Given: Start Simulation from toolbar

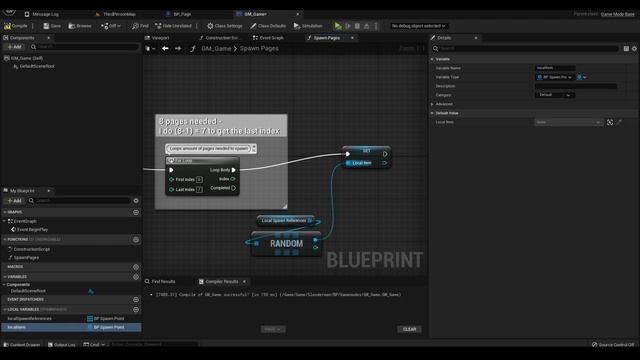Looking at the screenshot, I should pyautogui.click(x=308, y=26).
